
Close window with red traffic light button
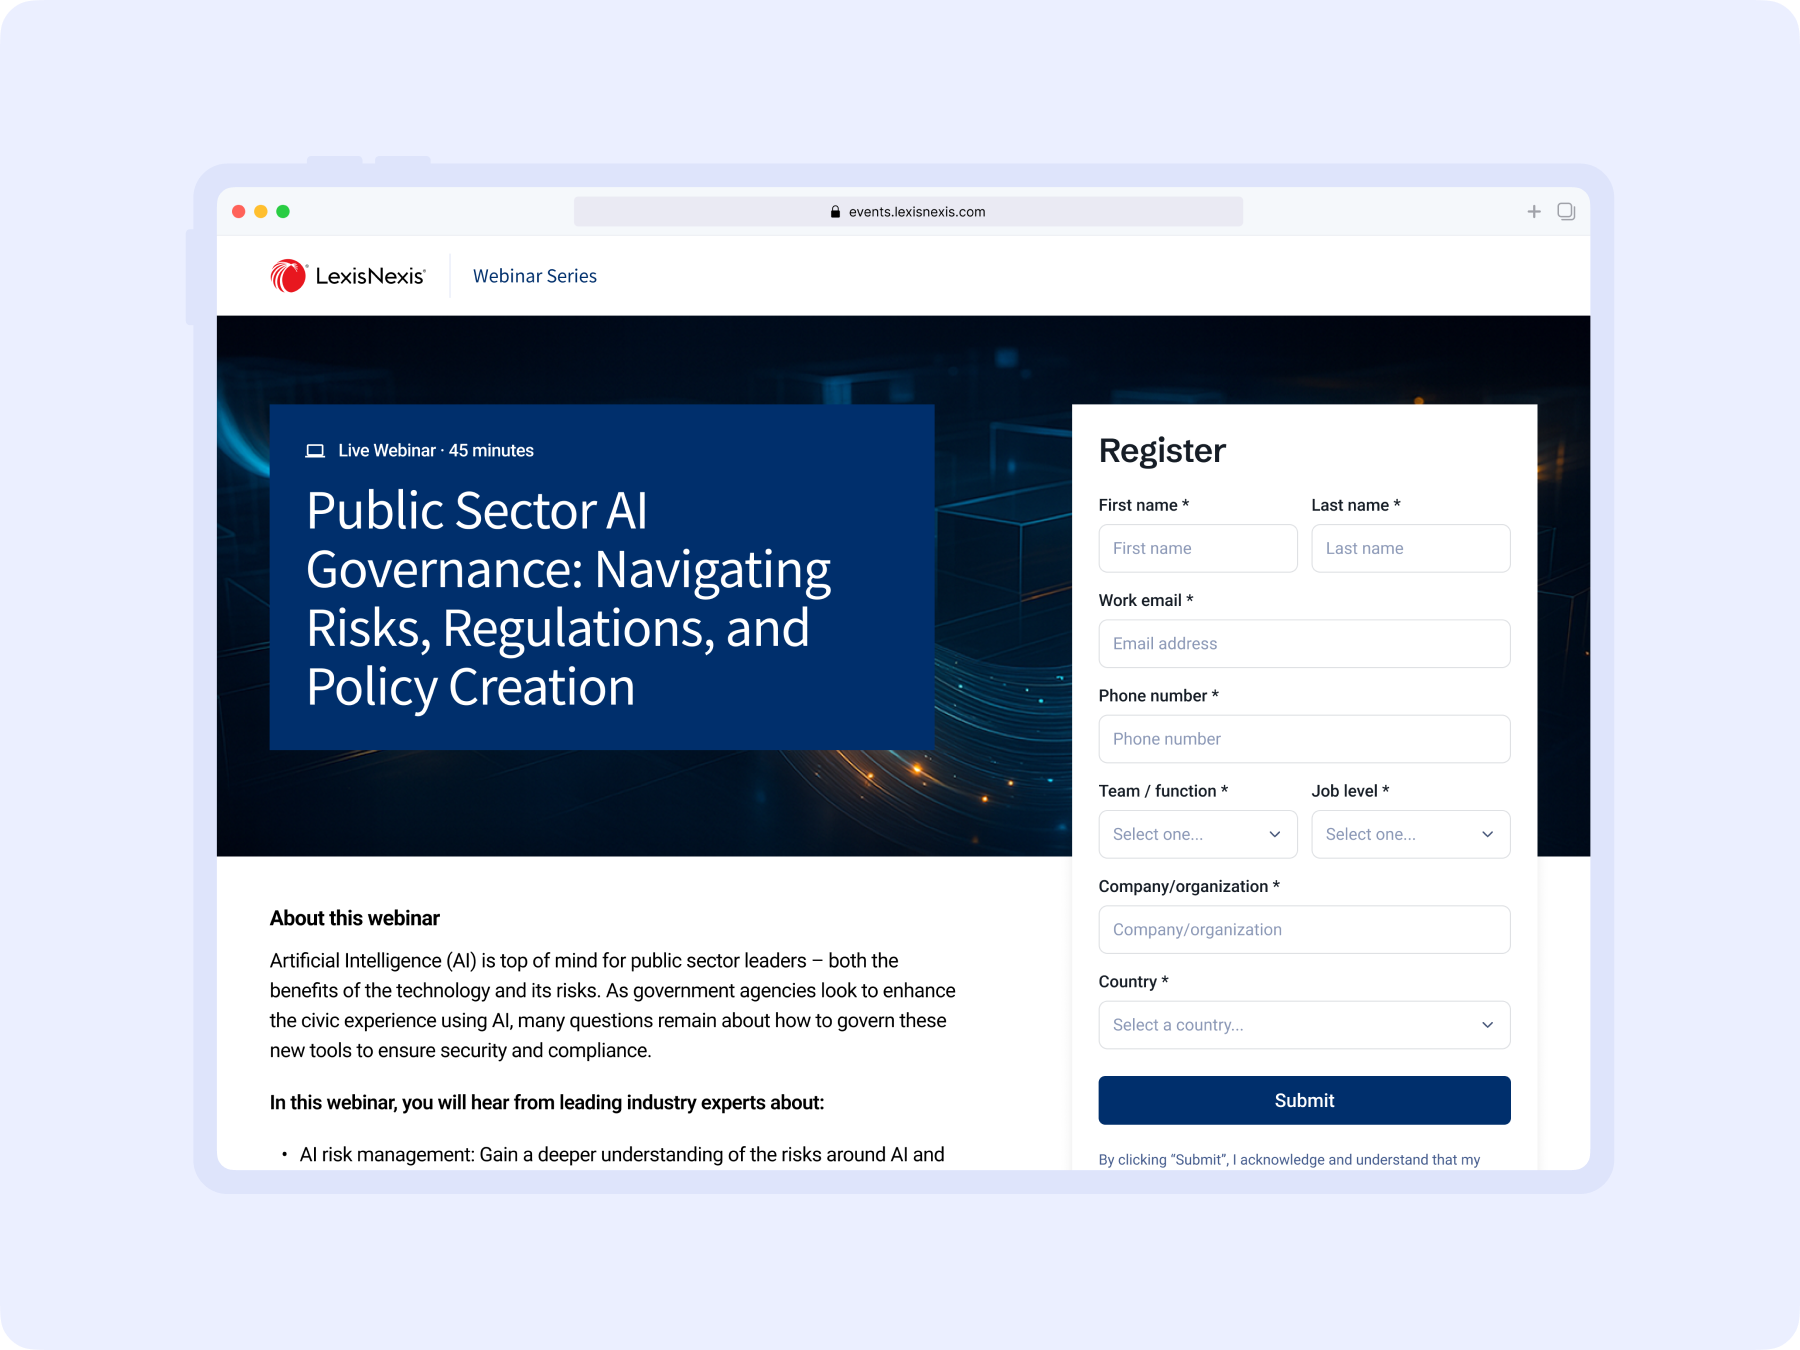point(239,212)
